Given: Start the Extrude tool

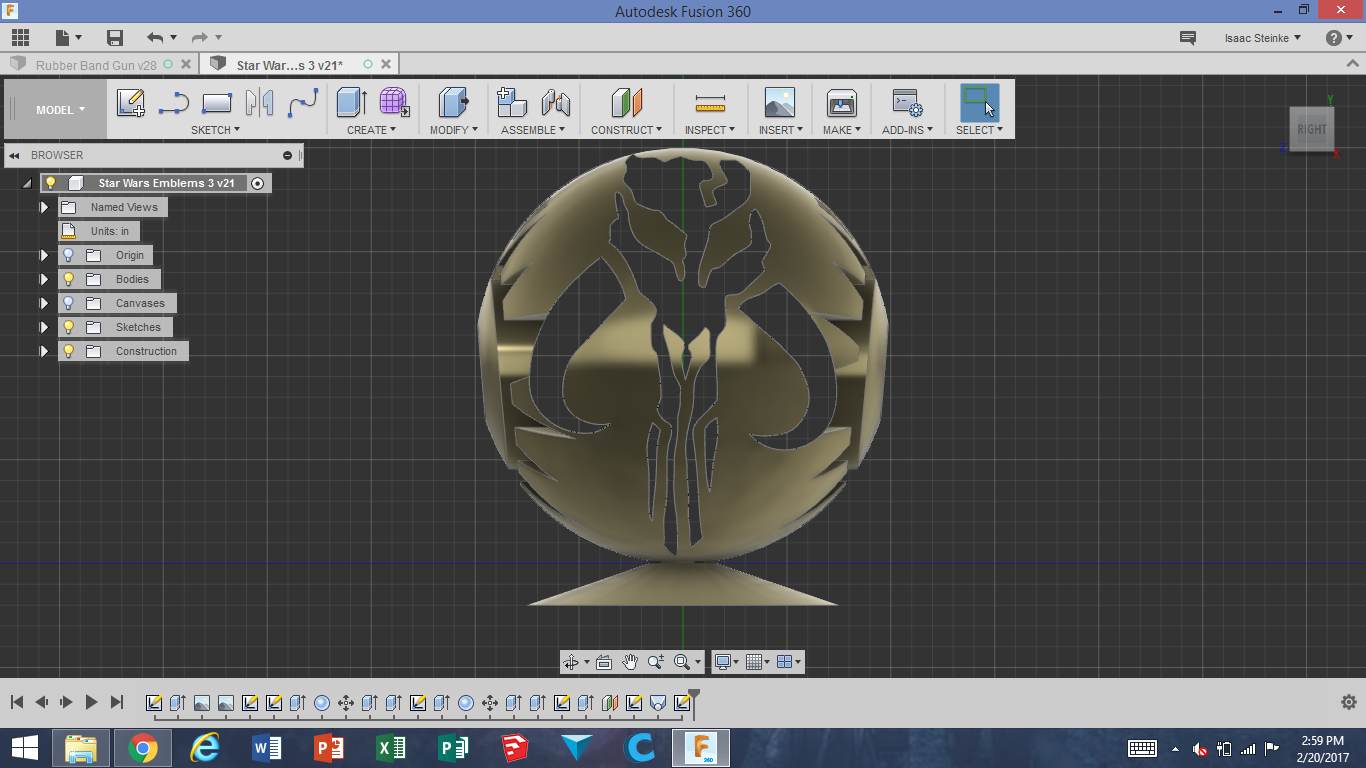Looking at the screenshot, I should (x=352, y=102).
